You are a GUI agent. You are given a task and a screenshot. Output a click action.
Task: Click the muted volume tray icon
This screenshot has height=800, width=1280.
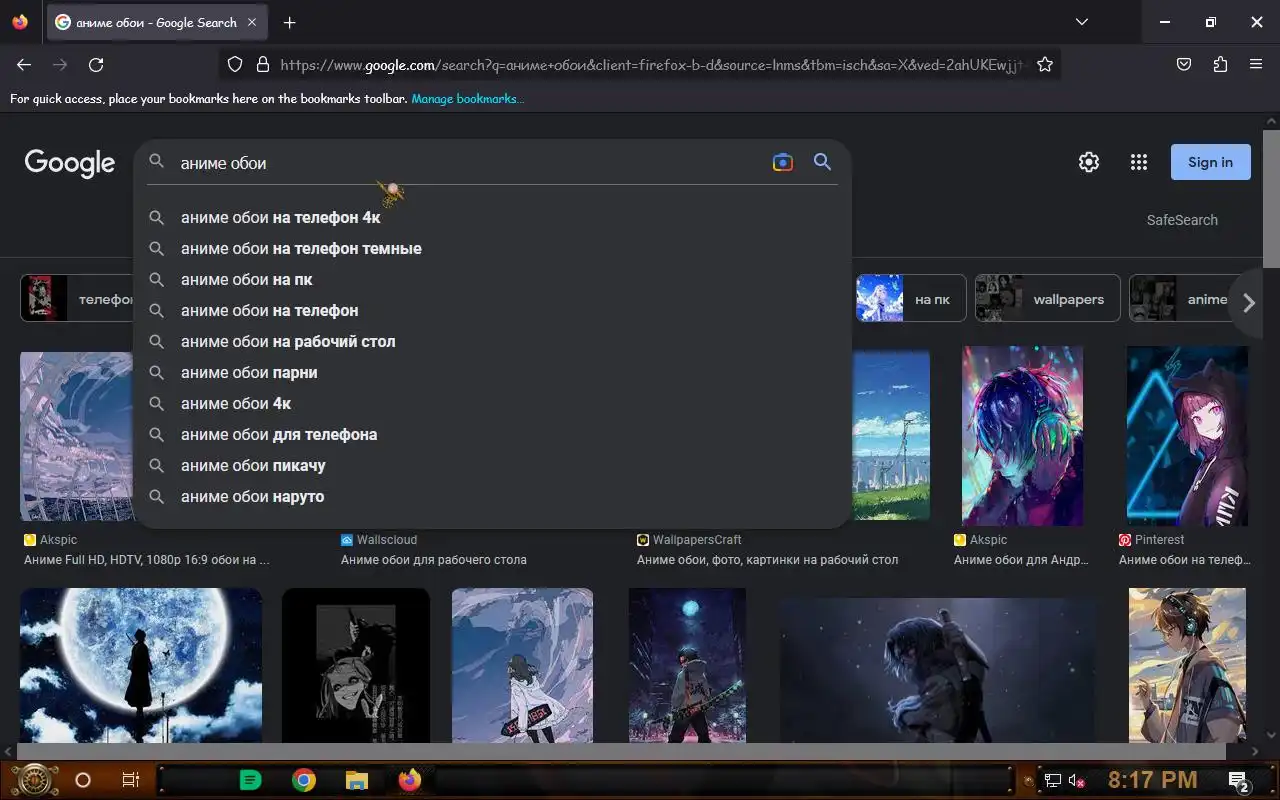[1078, 781]
